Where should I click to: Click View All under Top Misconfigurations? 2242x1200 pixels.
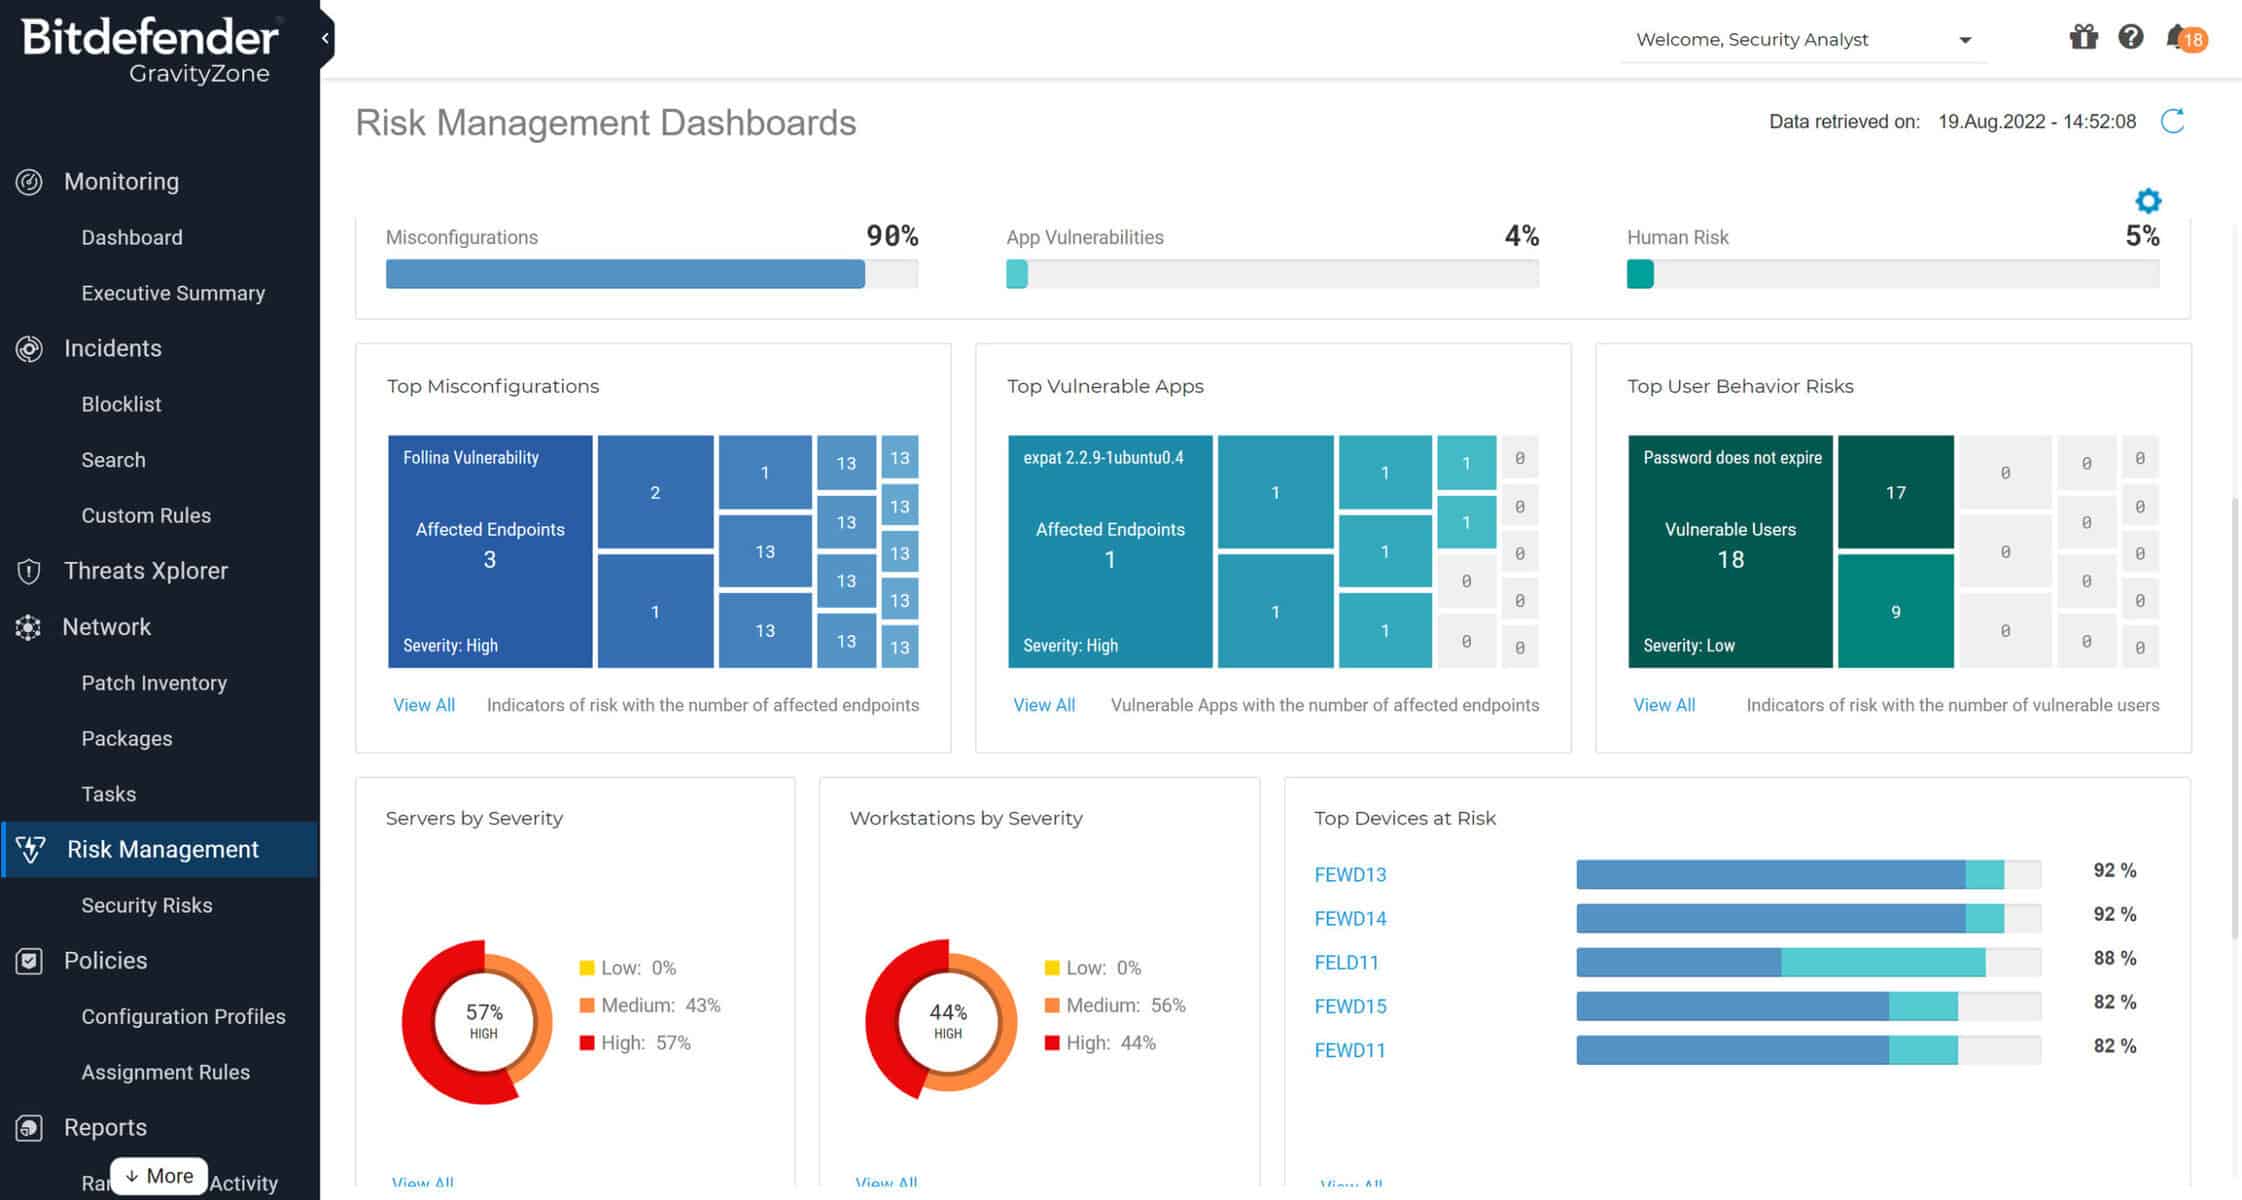pyautogui.click(x=423, y=705)
